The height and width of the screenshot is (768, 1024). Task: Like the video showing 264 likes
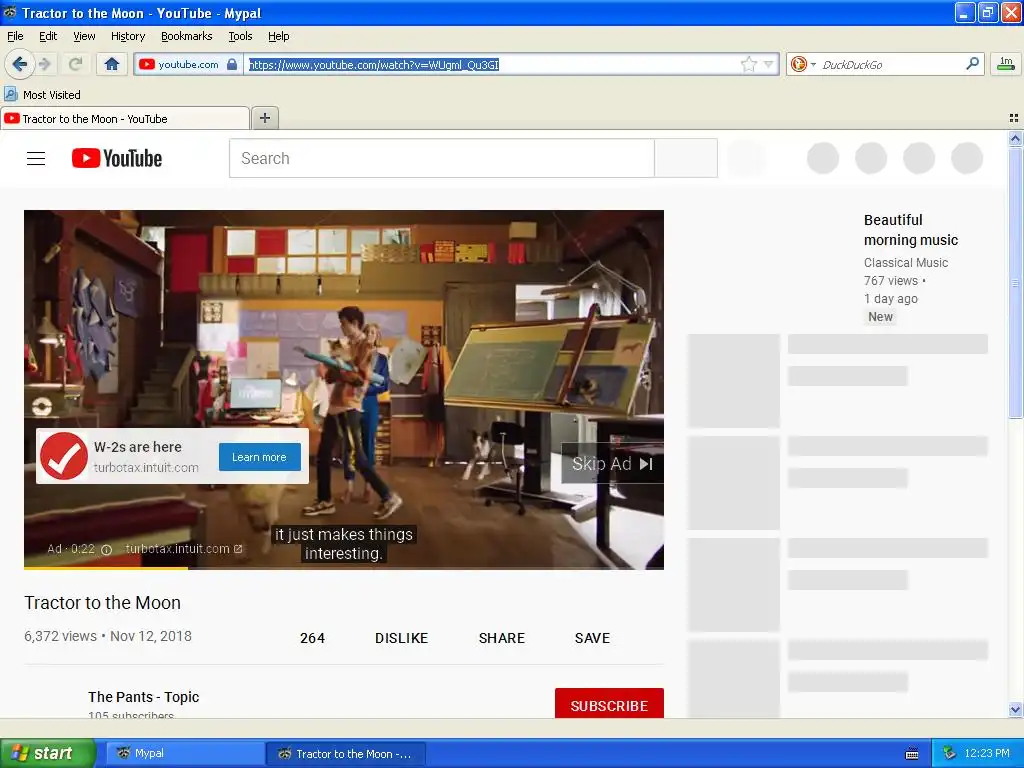312,638
